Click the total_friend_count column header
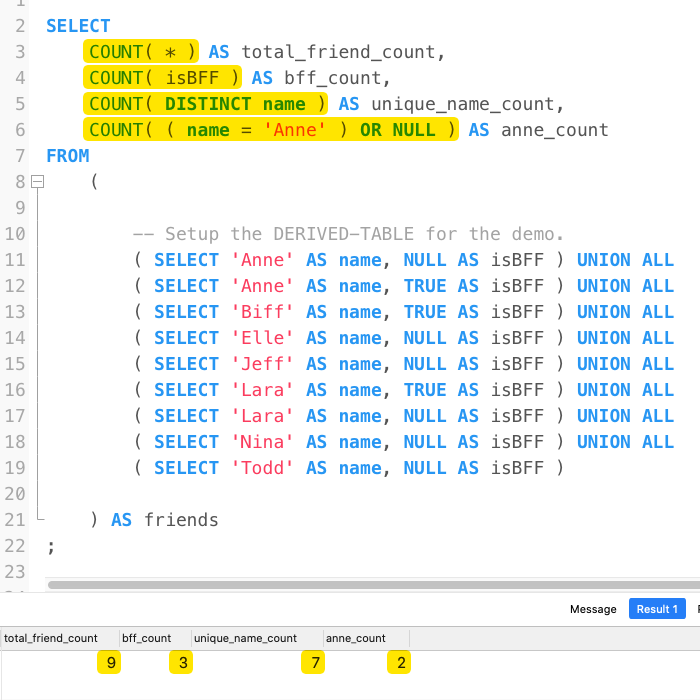 click(51, 638)
